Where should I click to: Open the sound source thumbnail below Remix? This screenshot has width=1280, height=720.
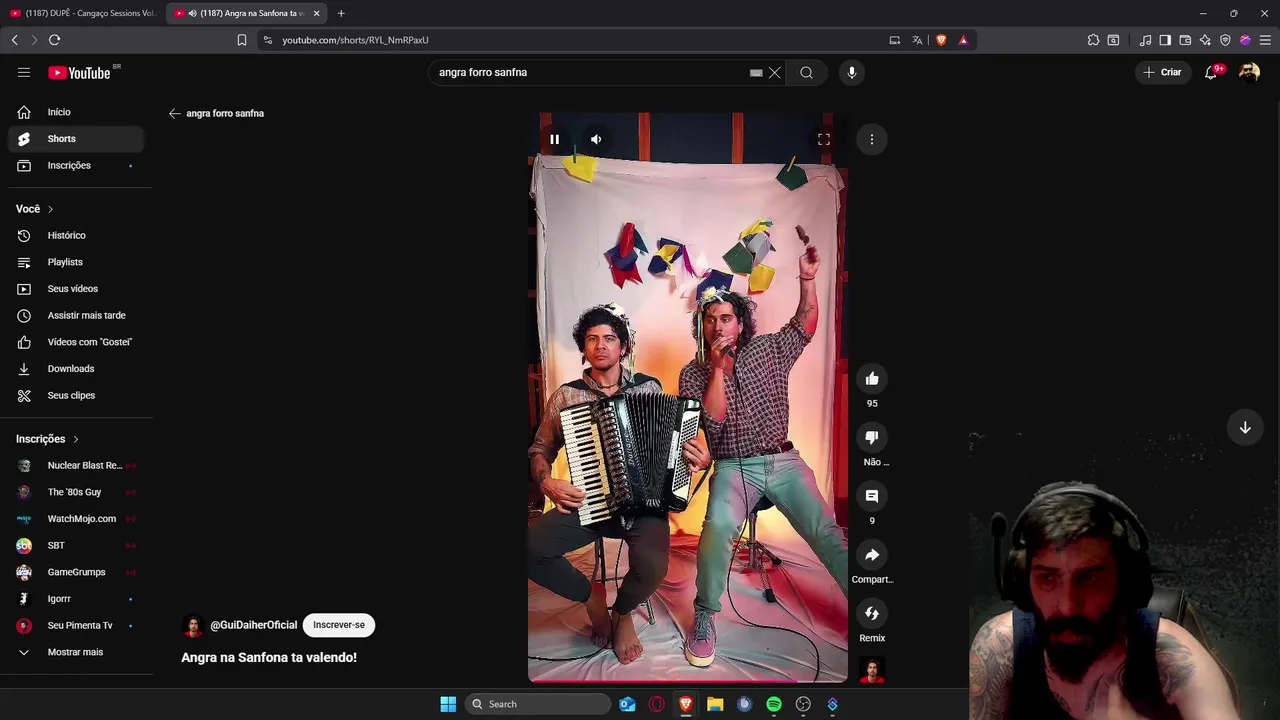click(872, 670)
